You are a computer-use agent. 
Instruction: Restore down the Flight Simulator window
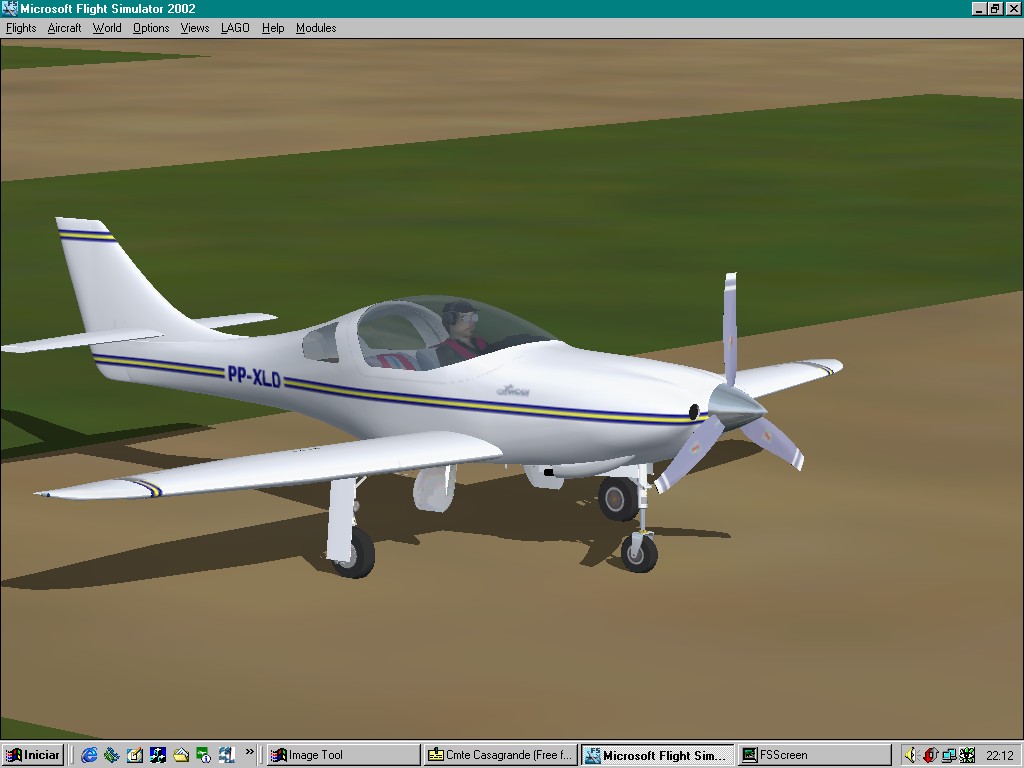click(x=994, y=8)
